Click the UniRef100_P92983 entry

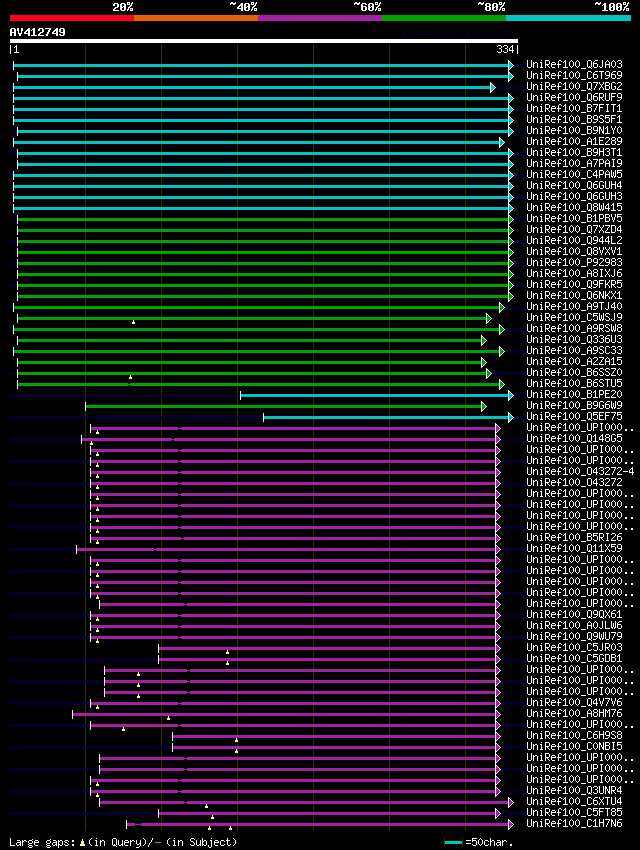click(574, 262)
